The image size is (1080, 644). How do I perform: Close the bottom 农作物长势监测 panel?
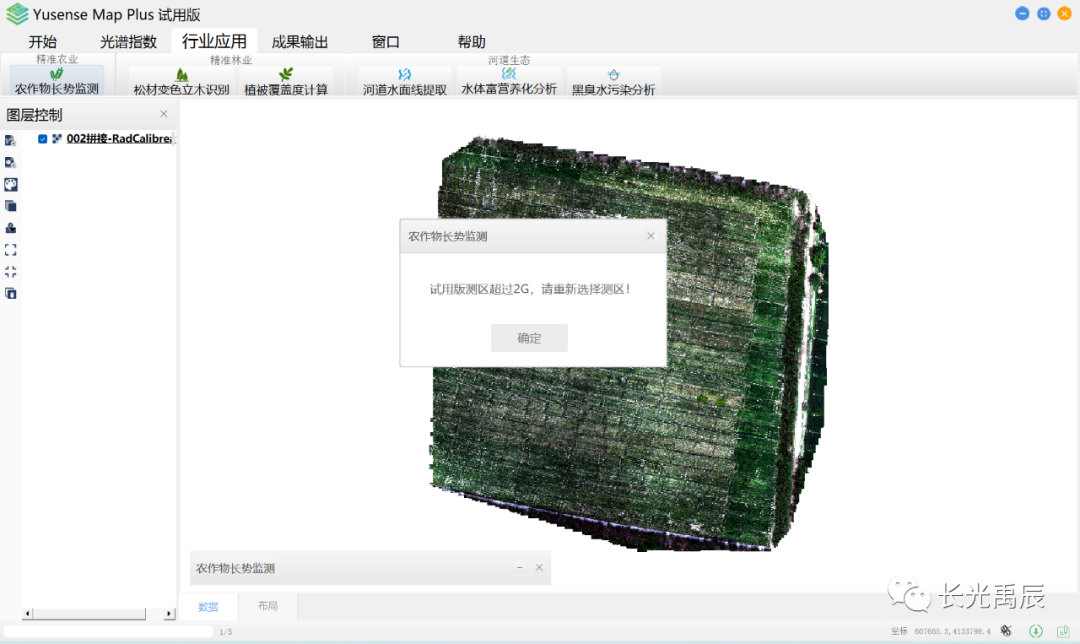(x=539, y=568)
